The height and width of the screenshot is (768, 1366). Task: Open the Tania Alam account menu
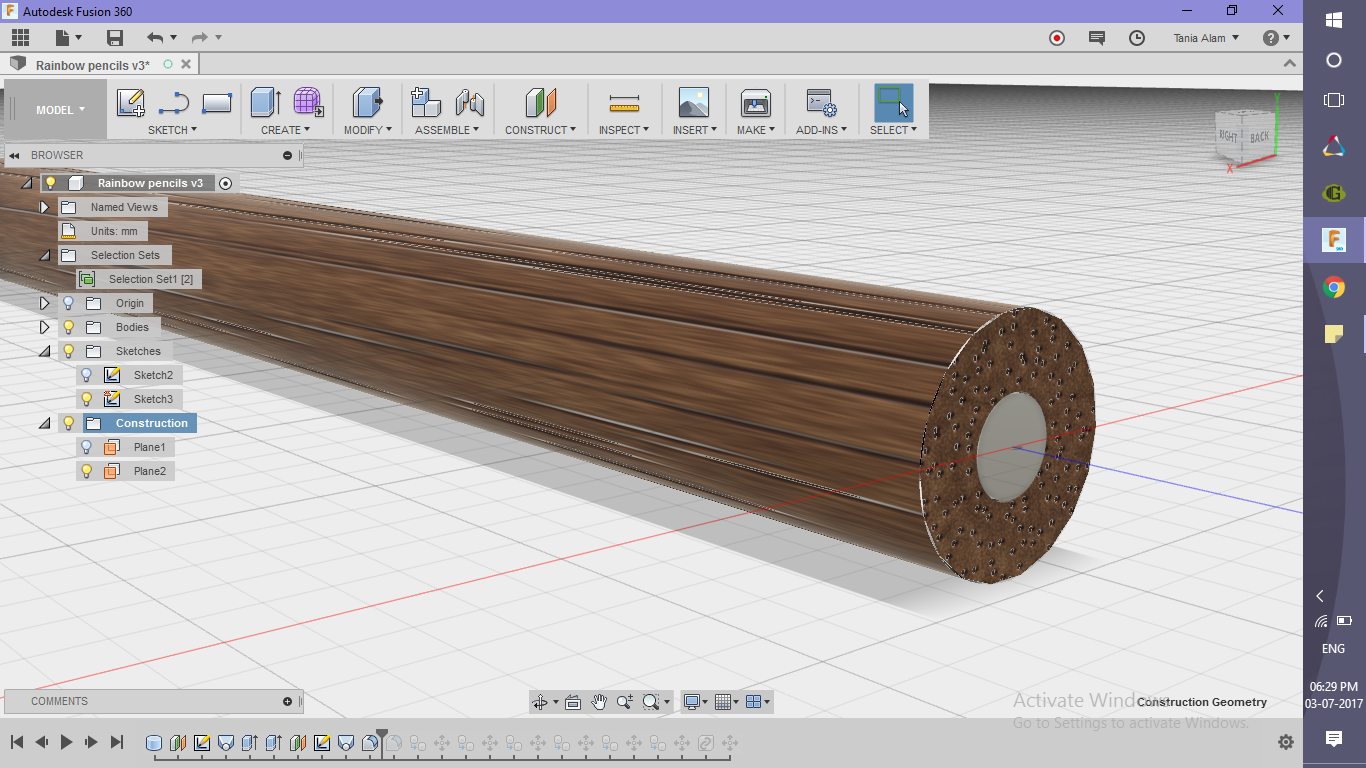point(1206,38)
